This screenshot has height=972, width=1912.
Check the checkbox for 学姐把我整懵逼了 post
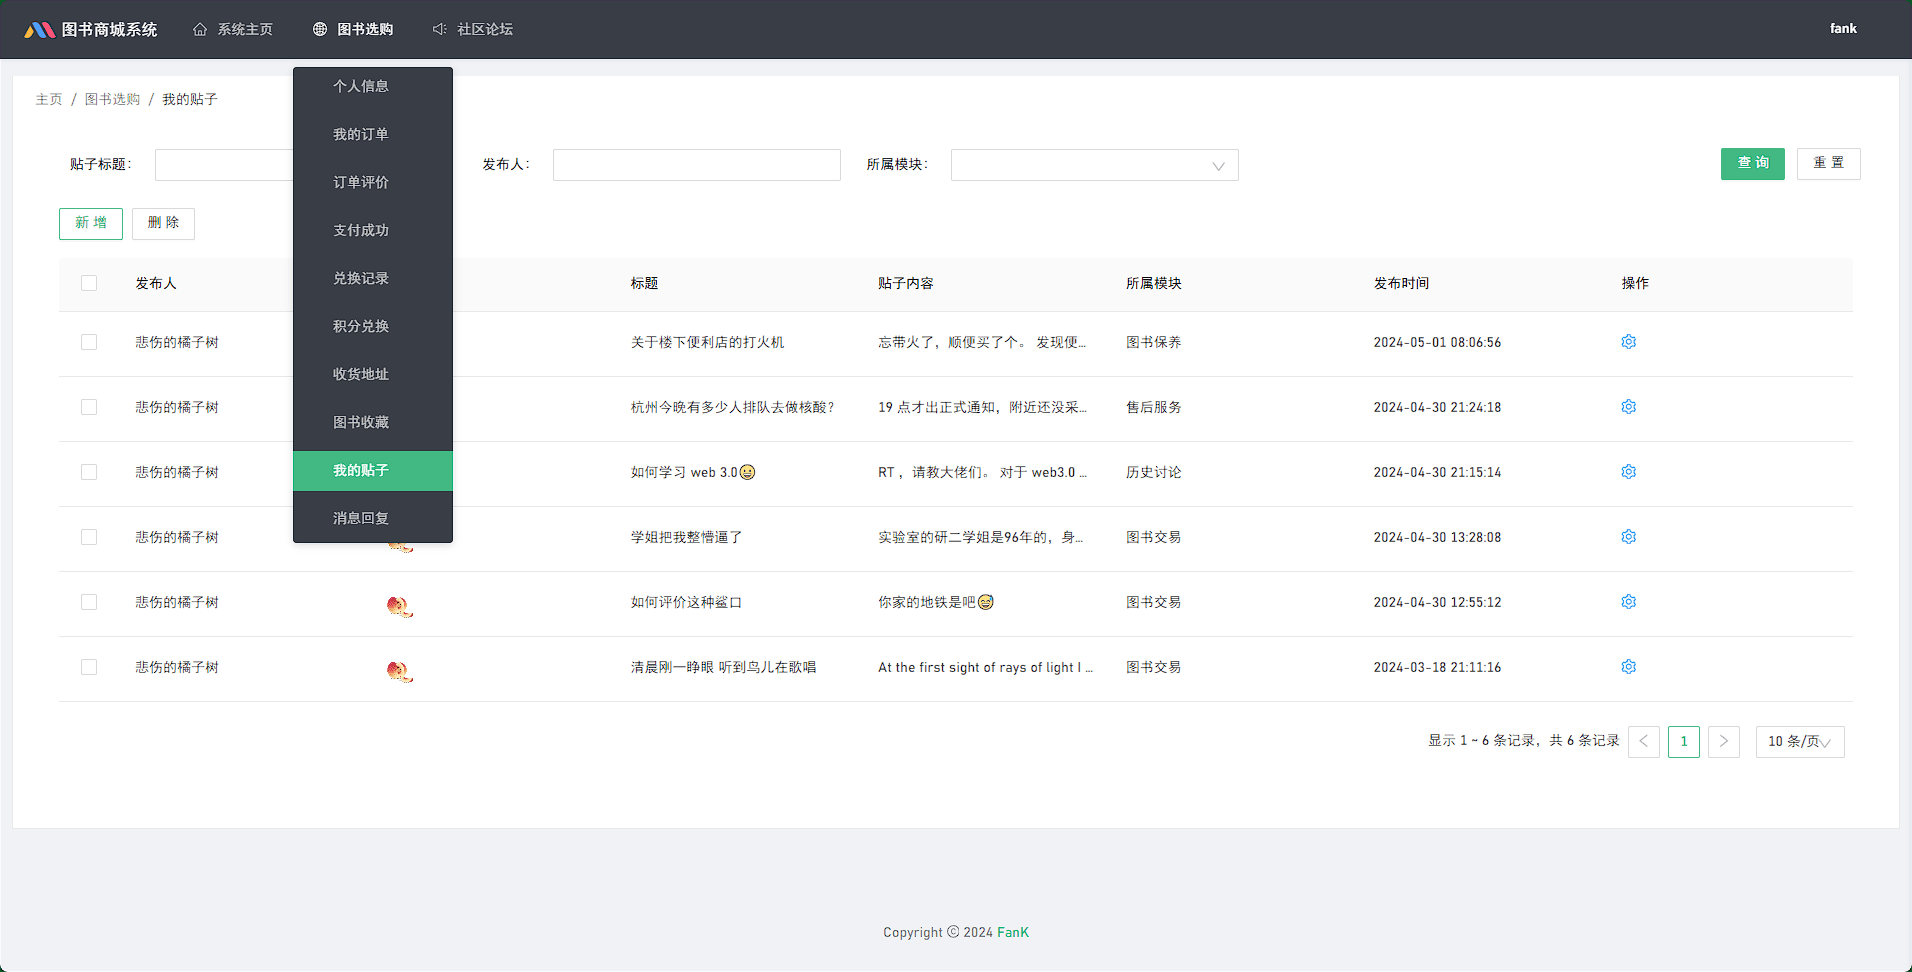point(89,536)
